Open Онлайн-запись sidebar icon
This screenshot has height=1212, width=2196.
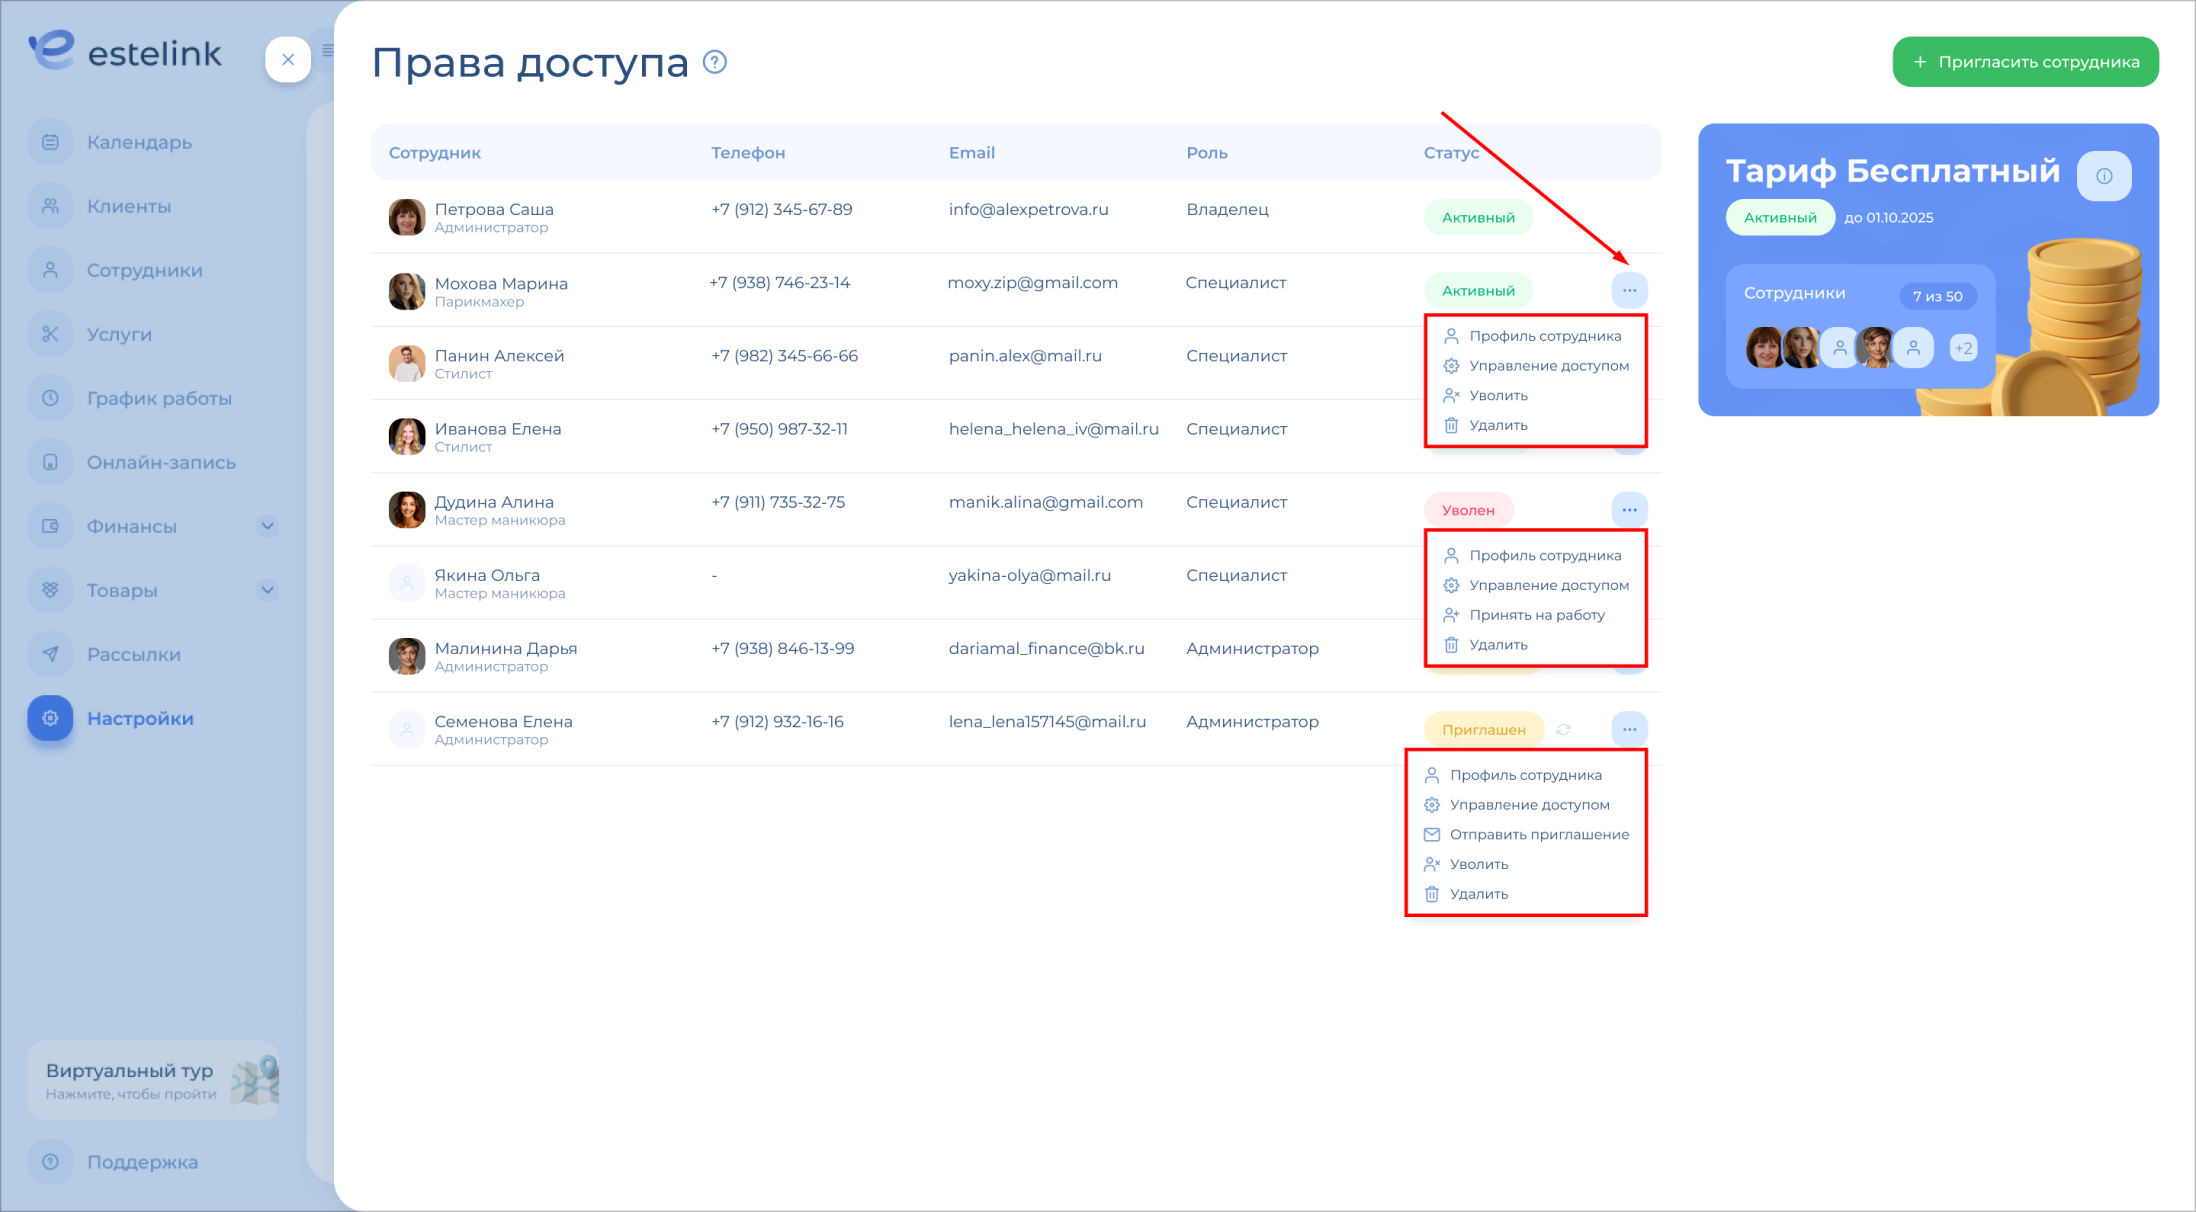coord(50,462)
